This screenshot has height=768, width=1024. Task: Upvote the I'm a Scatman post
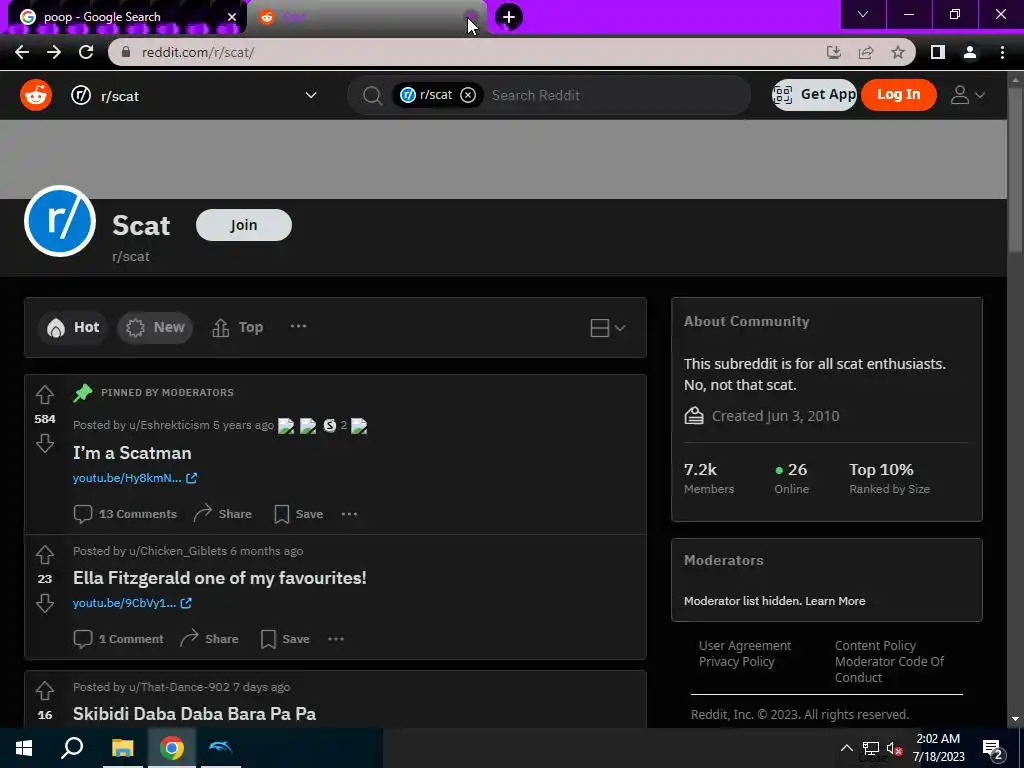(44, 394)
